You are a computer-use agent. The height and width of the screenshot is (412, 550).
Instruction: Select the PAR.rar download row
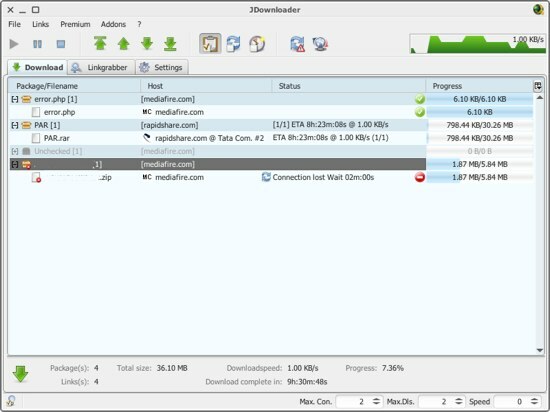(x=271, y=138)
